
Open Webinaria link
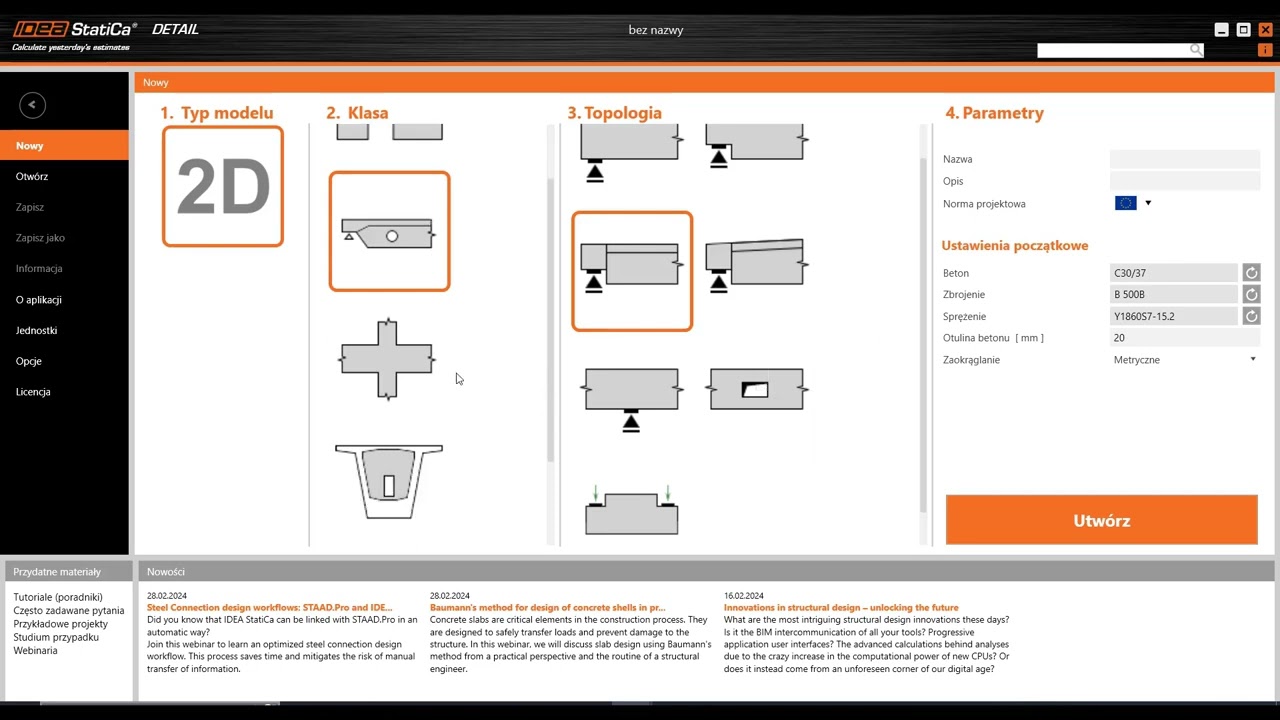[x=35, y=650]
